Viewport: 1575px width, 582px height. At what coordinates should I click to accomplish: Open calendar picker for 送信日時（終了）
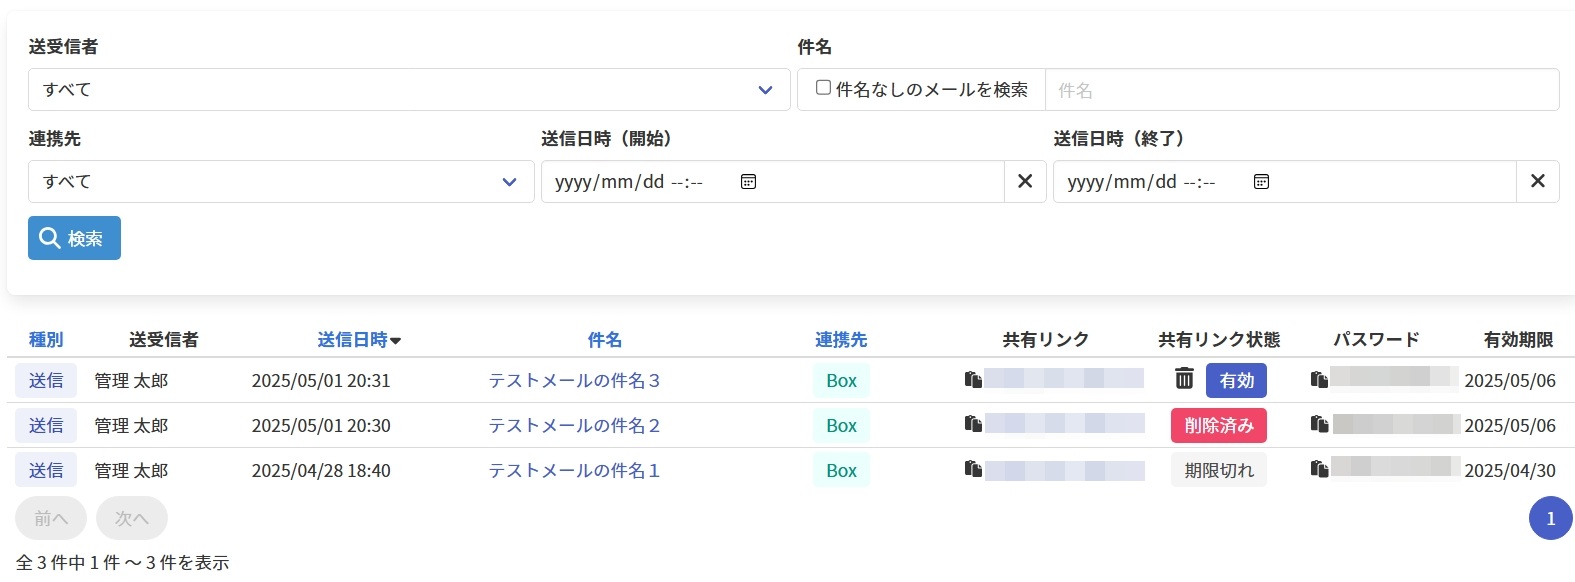[1261, 182]
